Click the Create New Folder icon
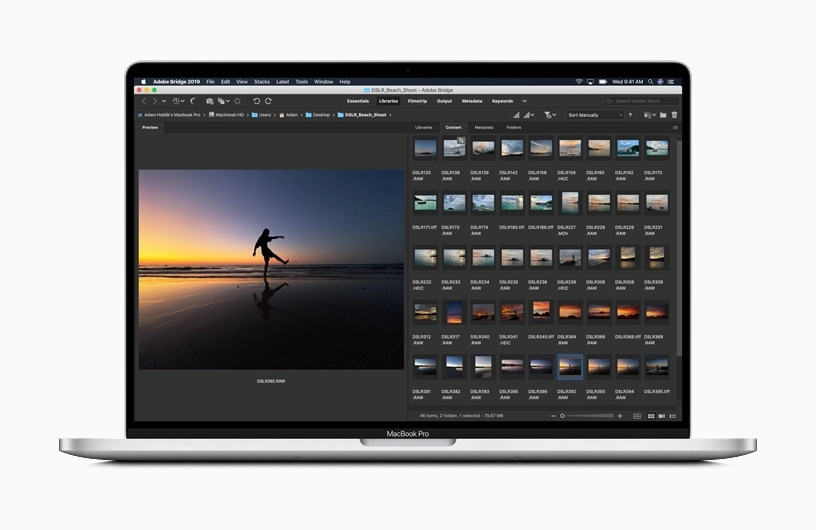The image size is (816, 530). point(661,115)
